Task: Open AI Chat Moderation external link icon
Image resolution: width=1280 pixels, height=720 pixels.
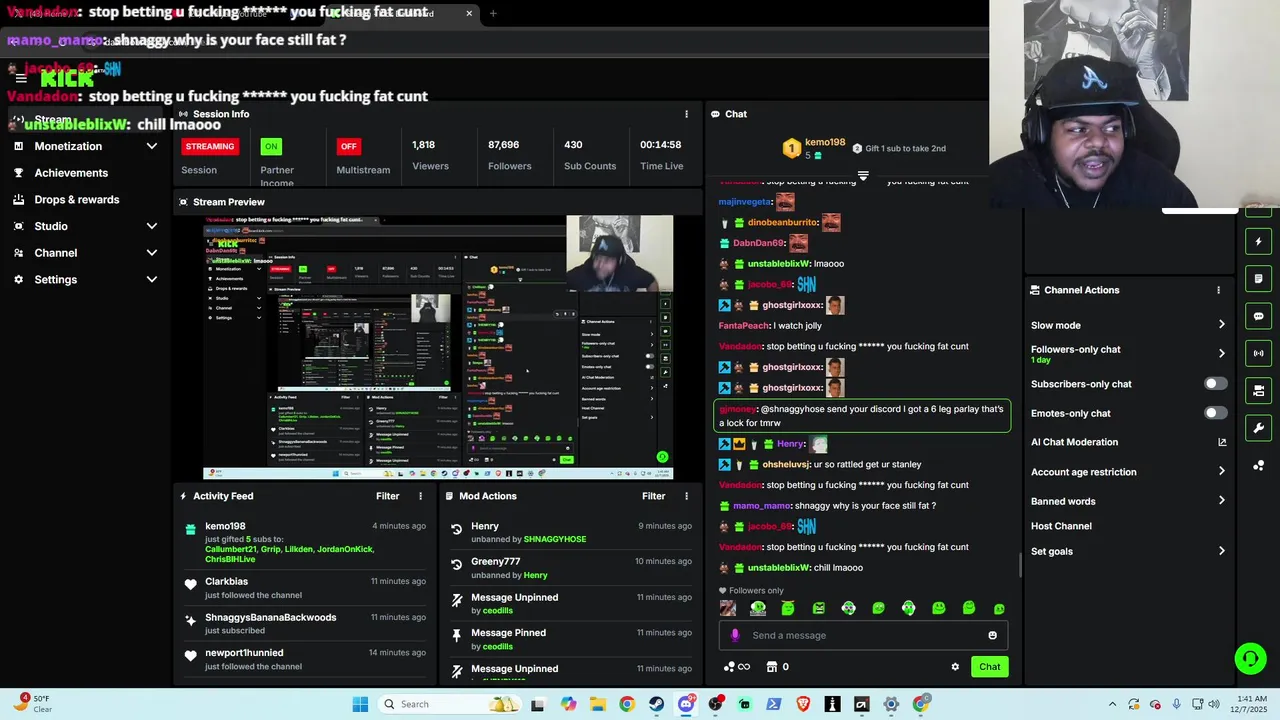Action: click(x=1222, y=442)
